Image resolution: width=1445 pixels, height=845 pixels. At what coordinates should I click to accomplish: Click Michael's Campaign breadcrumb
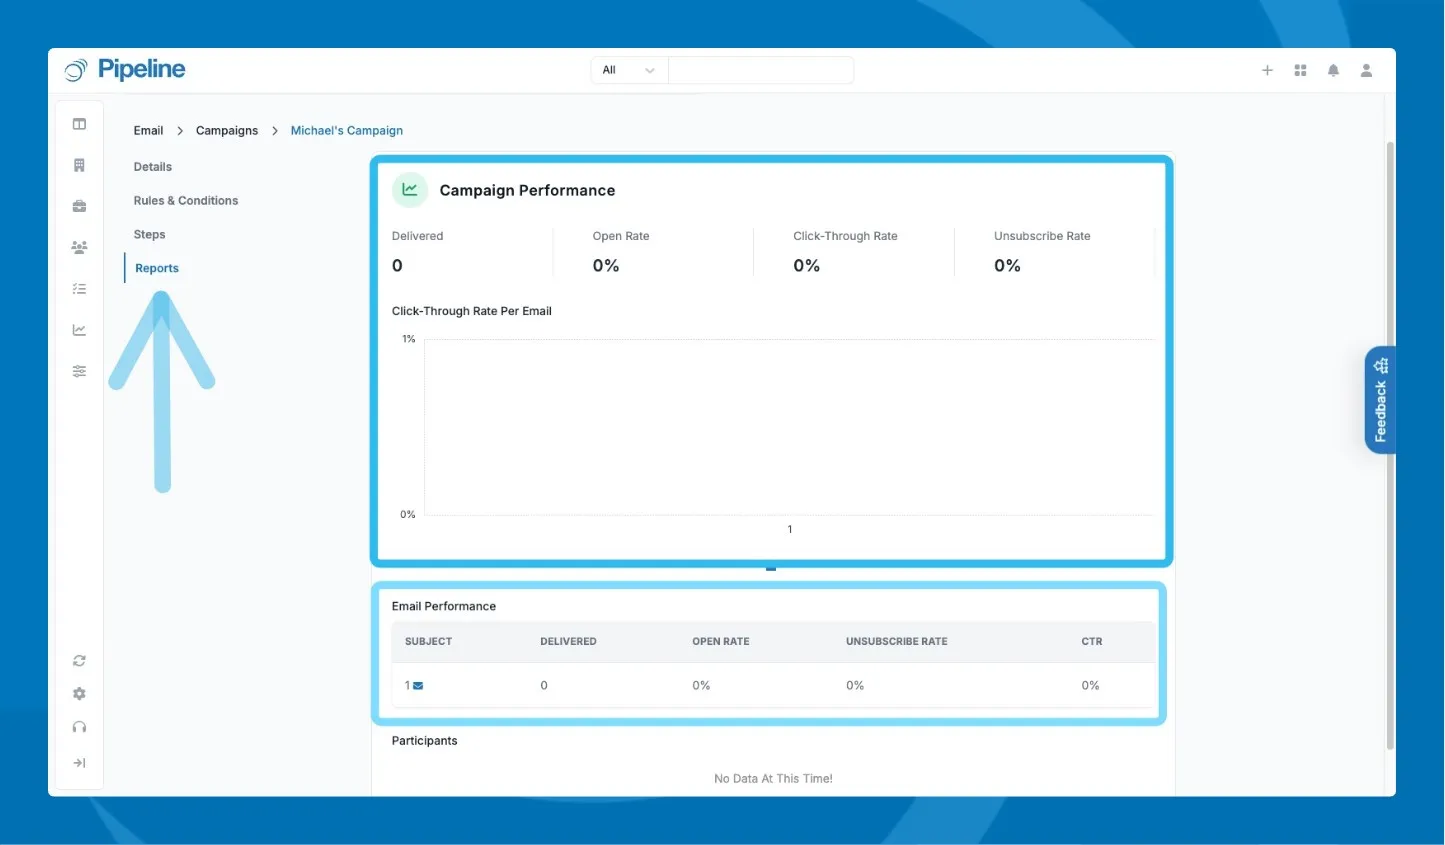pos(347,131)
